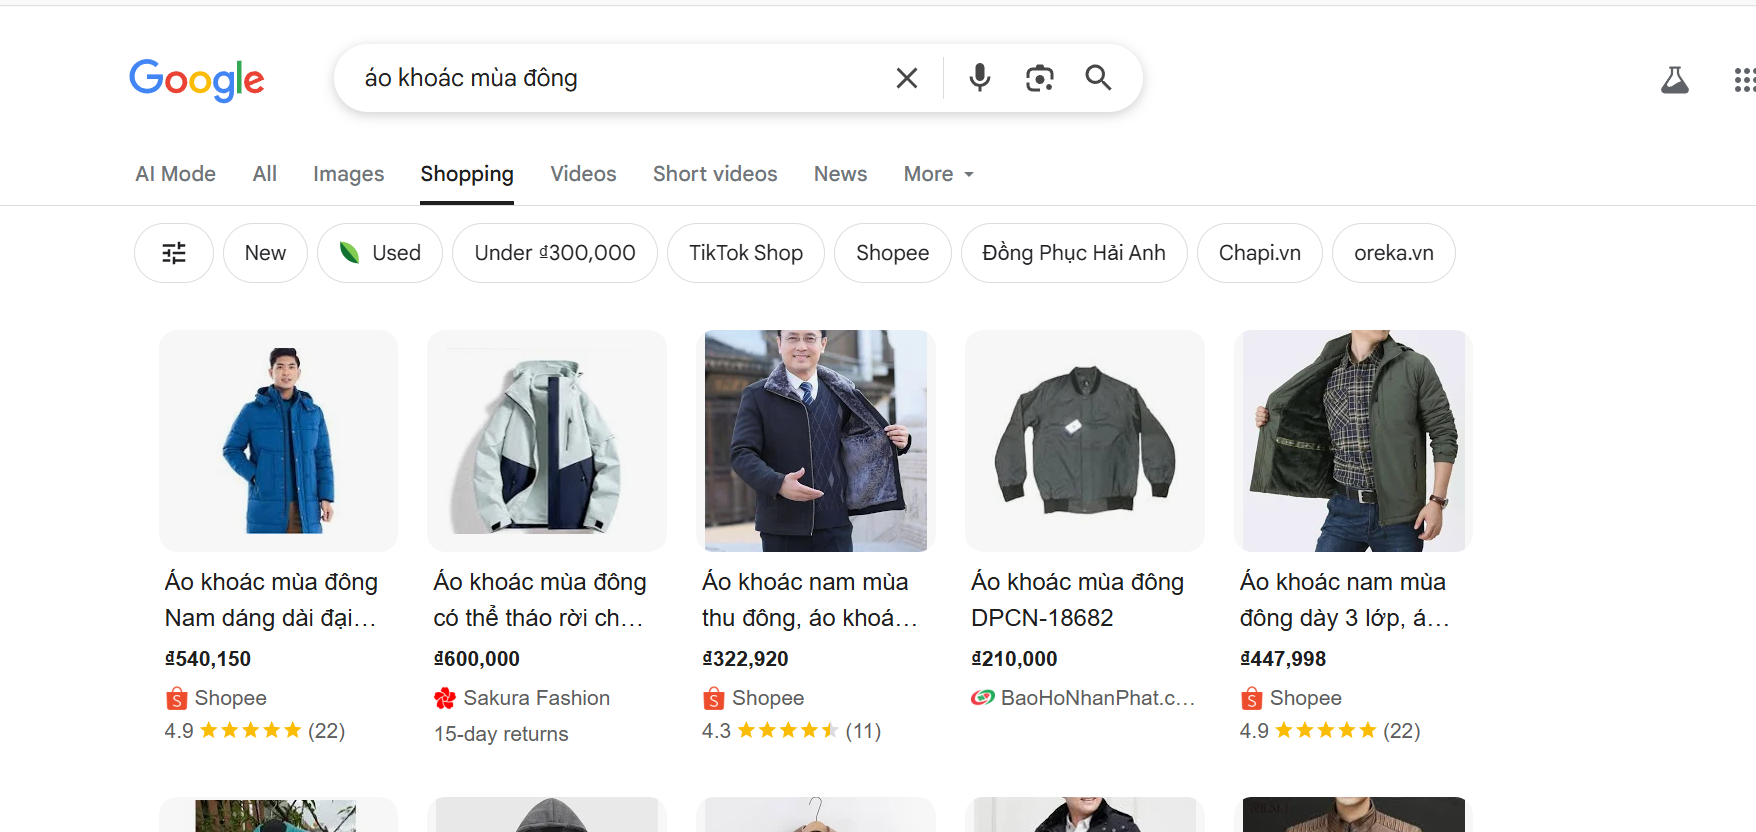Filter results by TikTok Shop
1756x832 pixels.
tap(746, 253)
